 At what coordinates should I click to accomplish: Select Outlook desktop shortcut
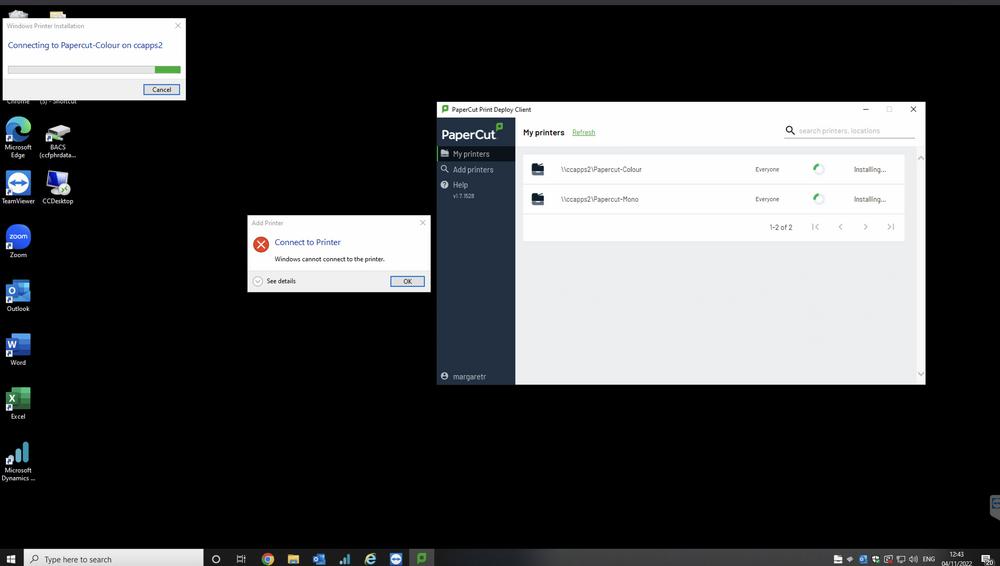pos(18,295)
